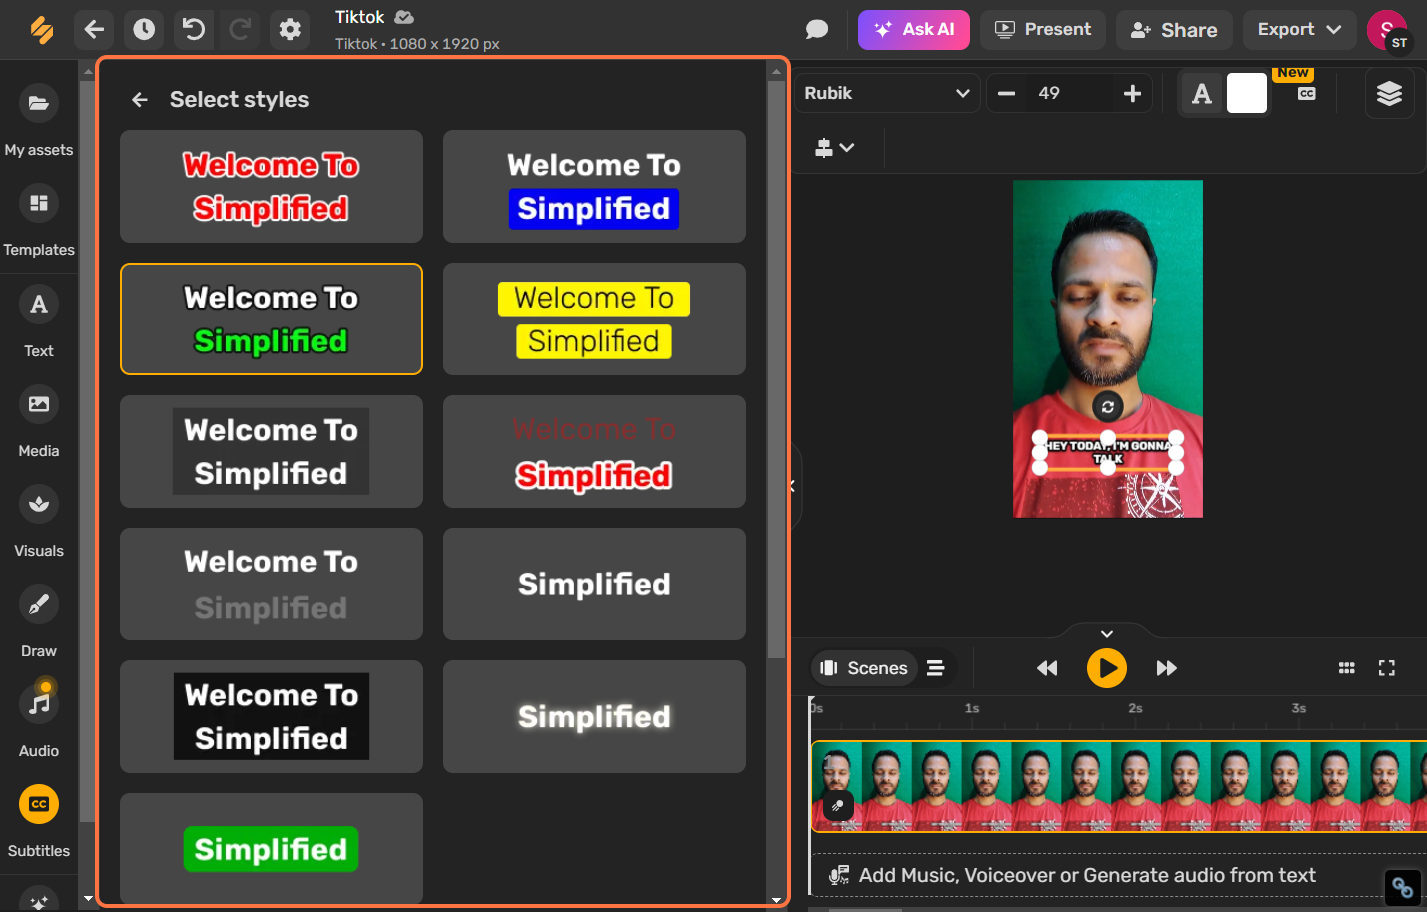The height and width of the screenshot is (912, 1427).
Task: Decrease font size with minus button
Action: coord(1007,93)
